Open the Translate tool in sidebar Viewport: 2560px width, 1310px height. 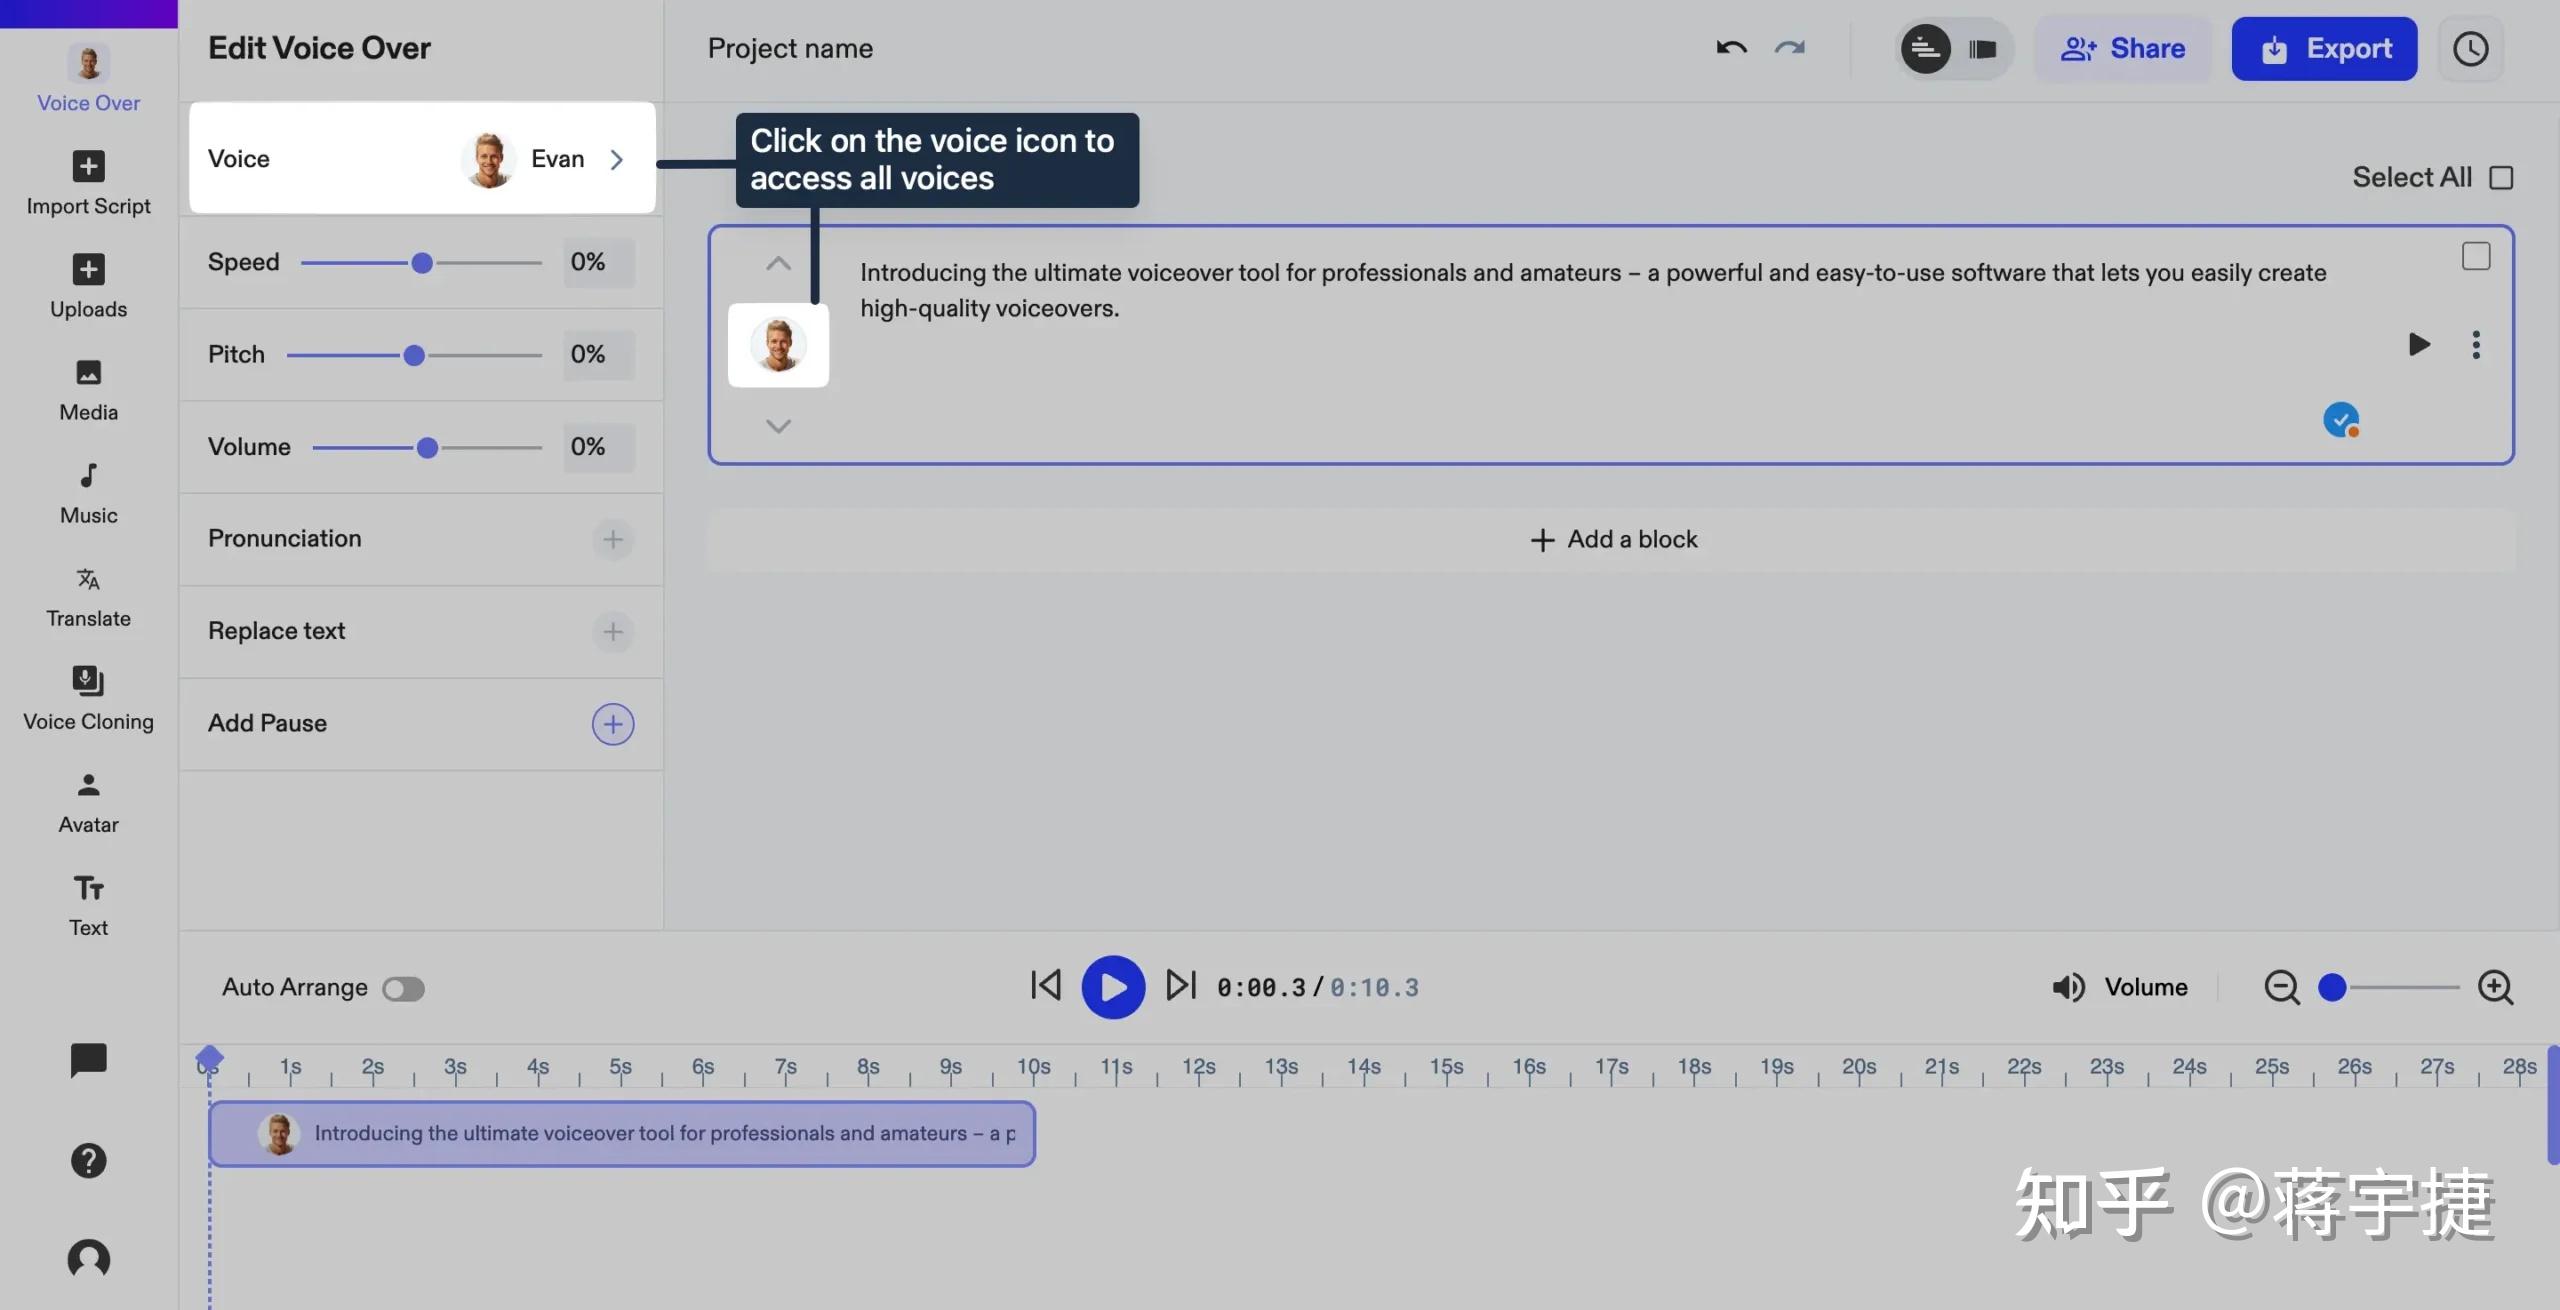point(88,596)
